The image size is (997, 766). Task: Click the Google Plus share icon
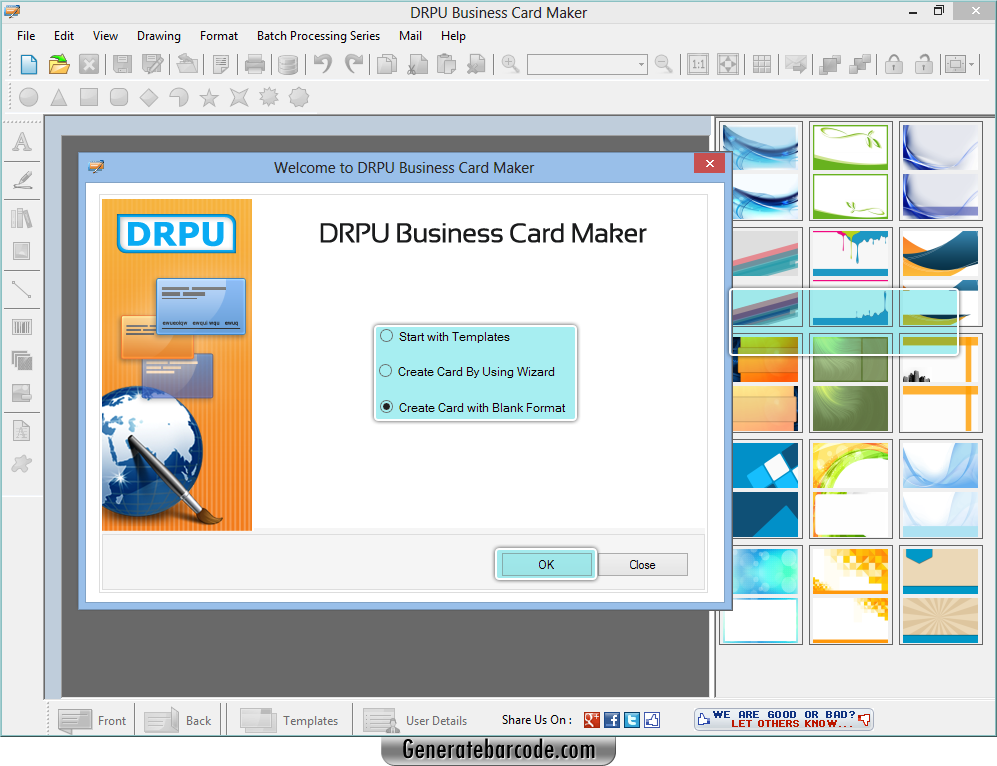[x=592, y=720]
